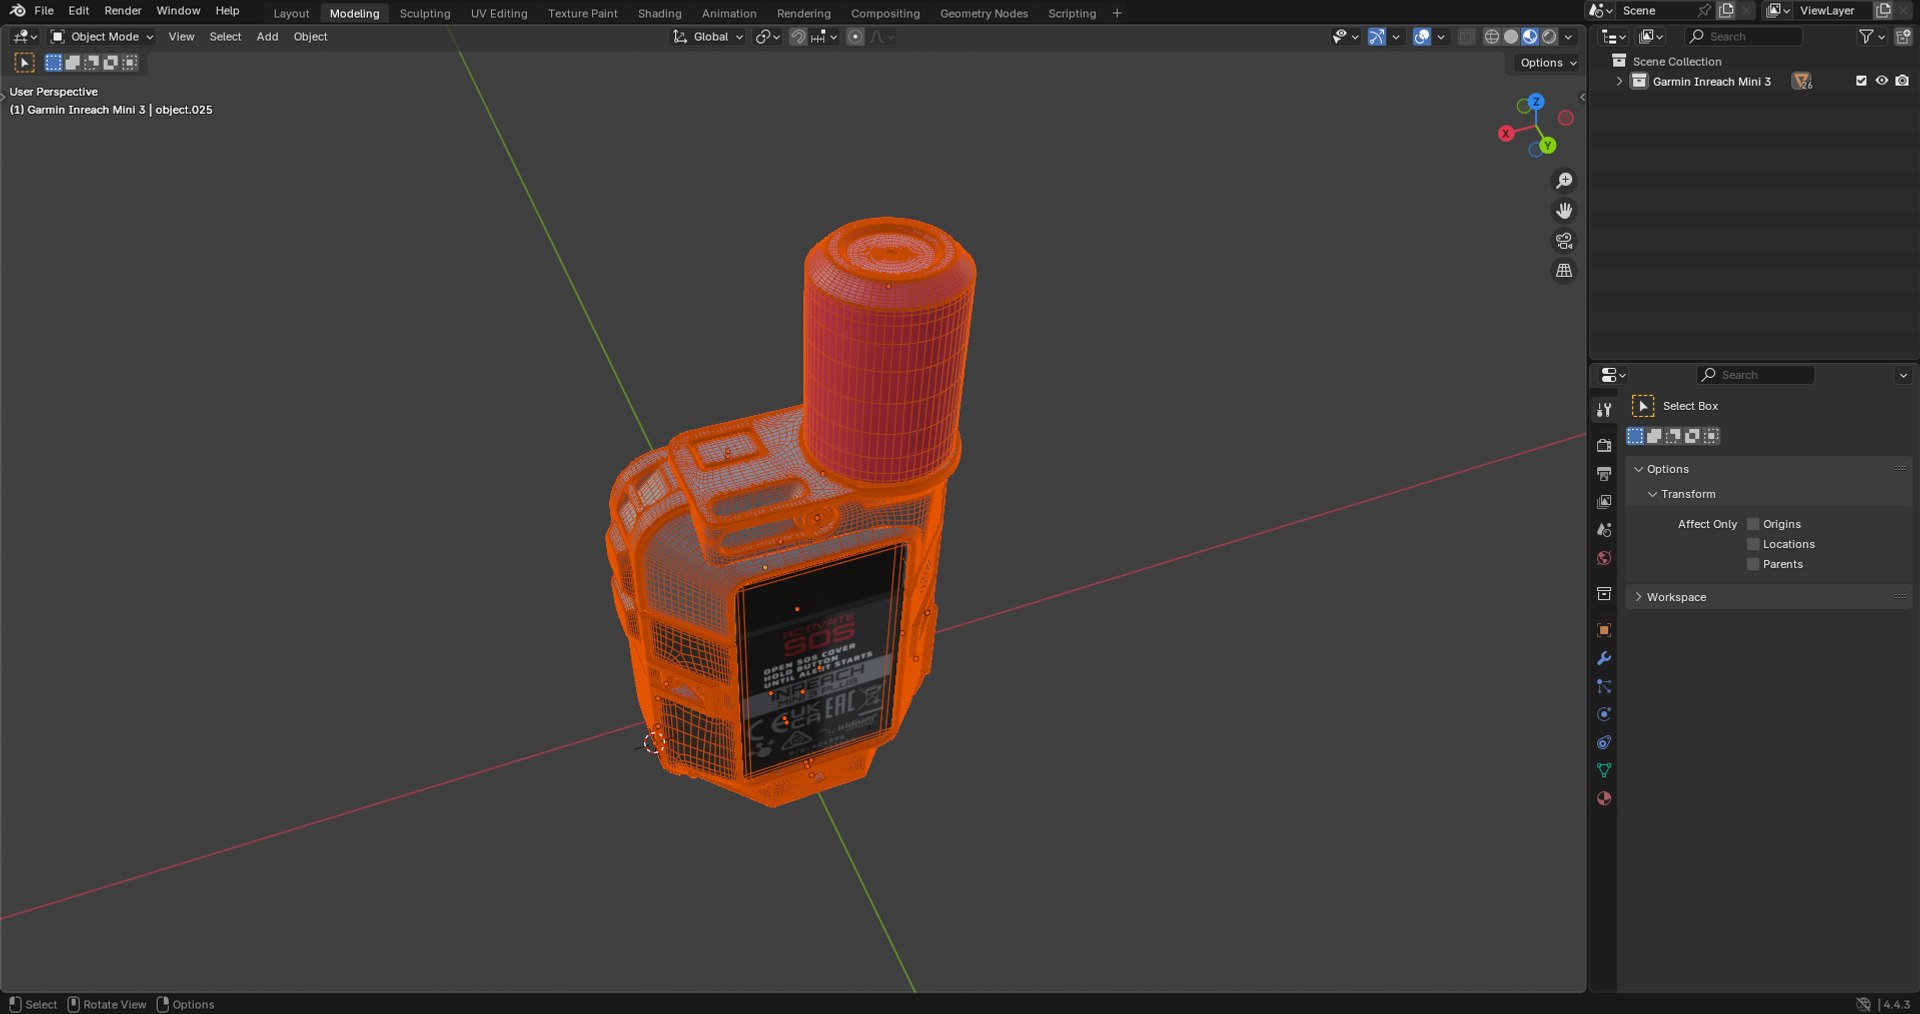Open the File menu
This screenshot has height=1014, width=1920.
(44, 11)
